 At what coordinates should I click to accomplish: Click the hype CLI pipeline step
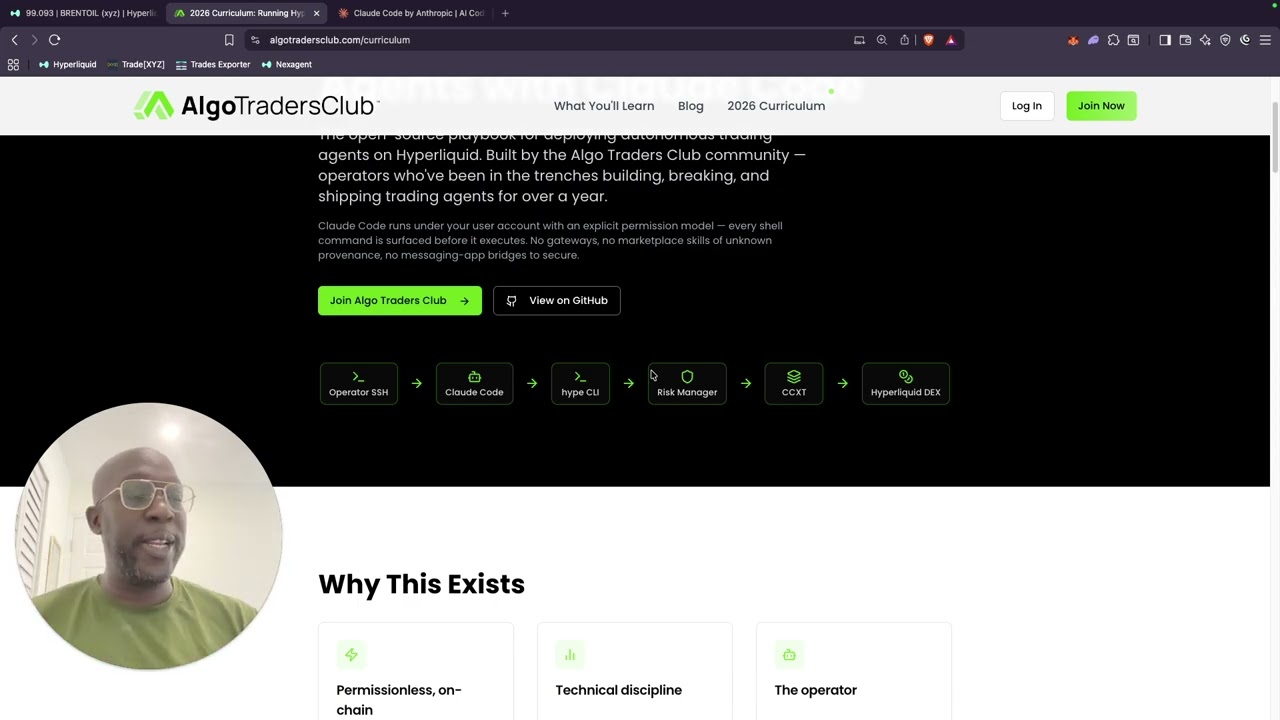[x=580, y=383]
